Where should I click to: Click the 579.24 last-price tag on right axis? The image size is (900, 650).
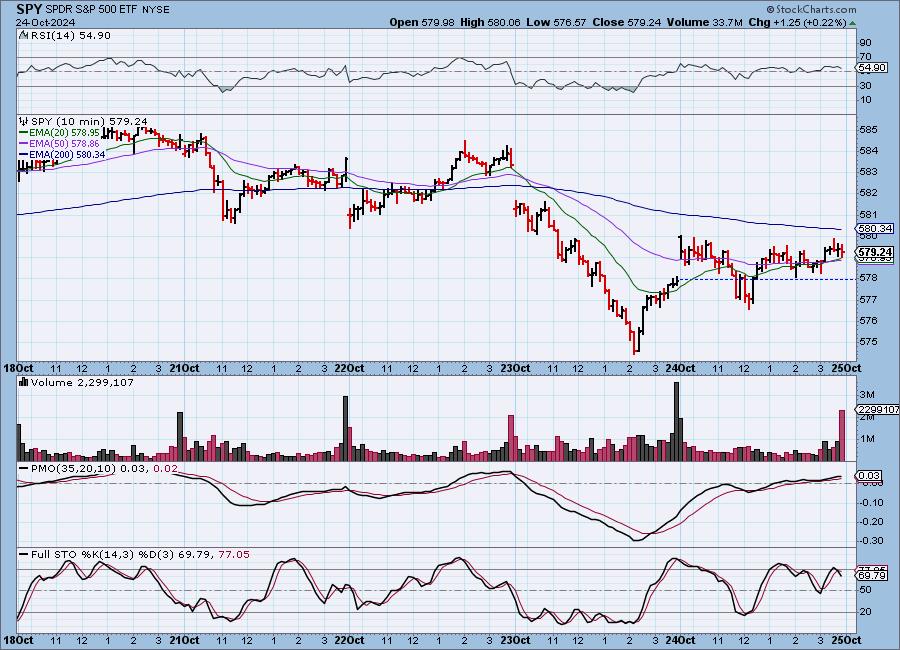point(876,252)
